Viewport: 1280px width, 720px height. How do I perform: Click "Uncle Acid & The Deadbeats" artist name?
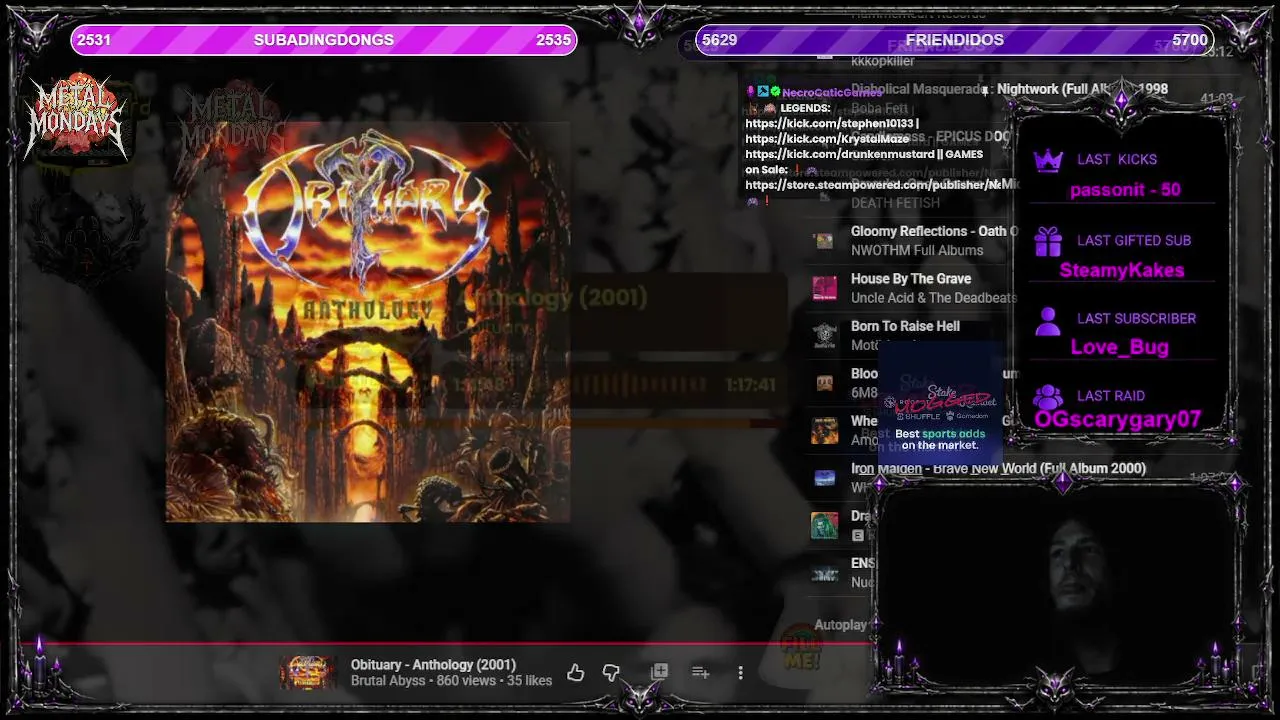(934, 297)
